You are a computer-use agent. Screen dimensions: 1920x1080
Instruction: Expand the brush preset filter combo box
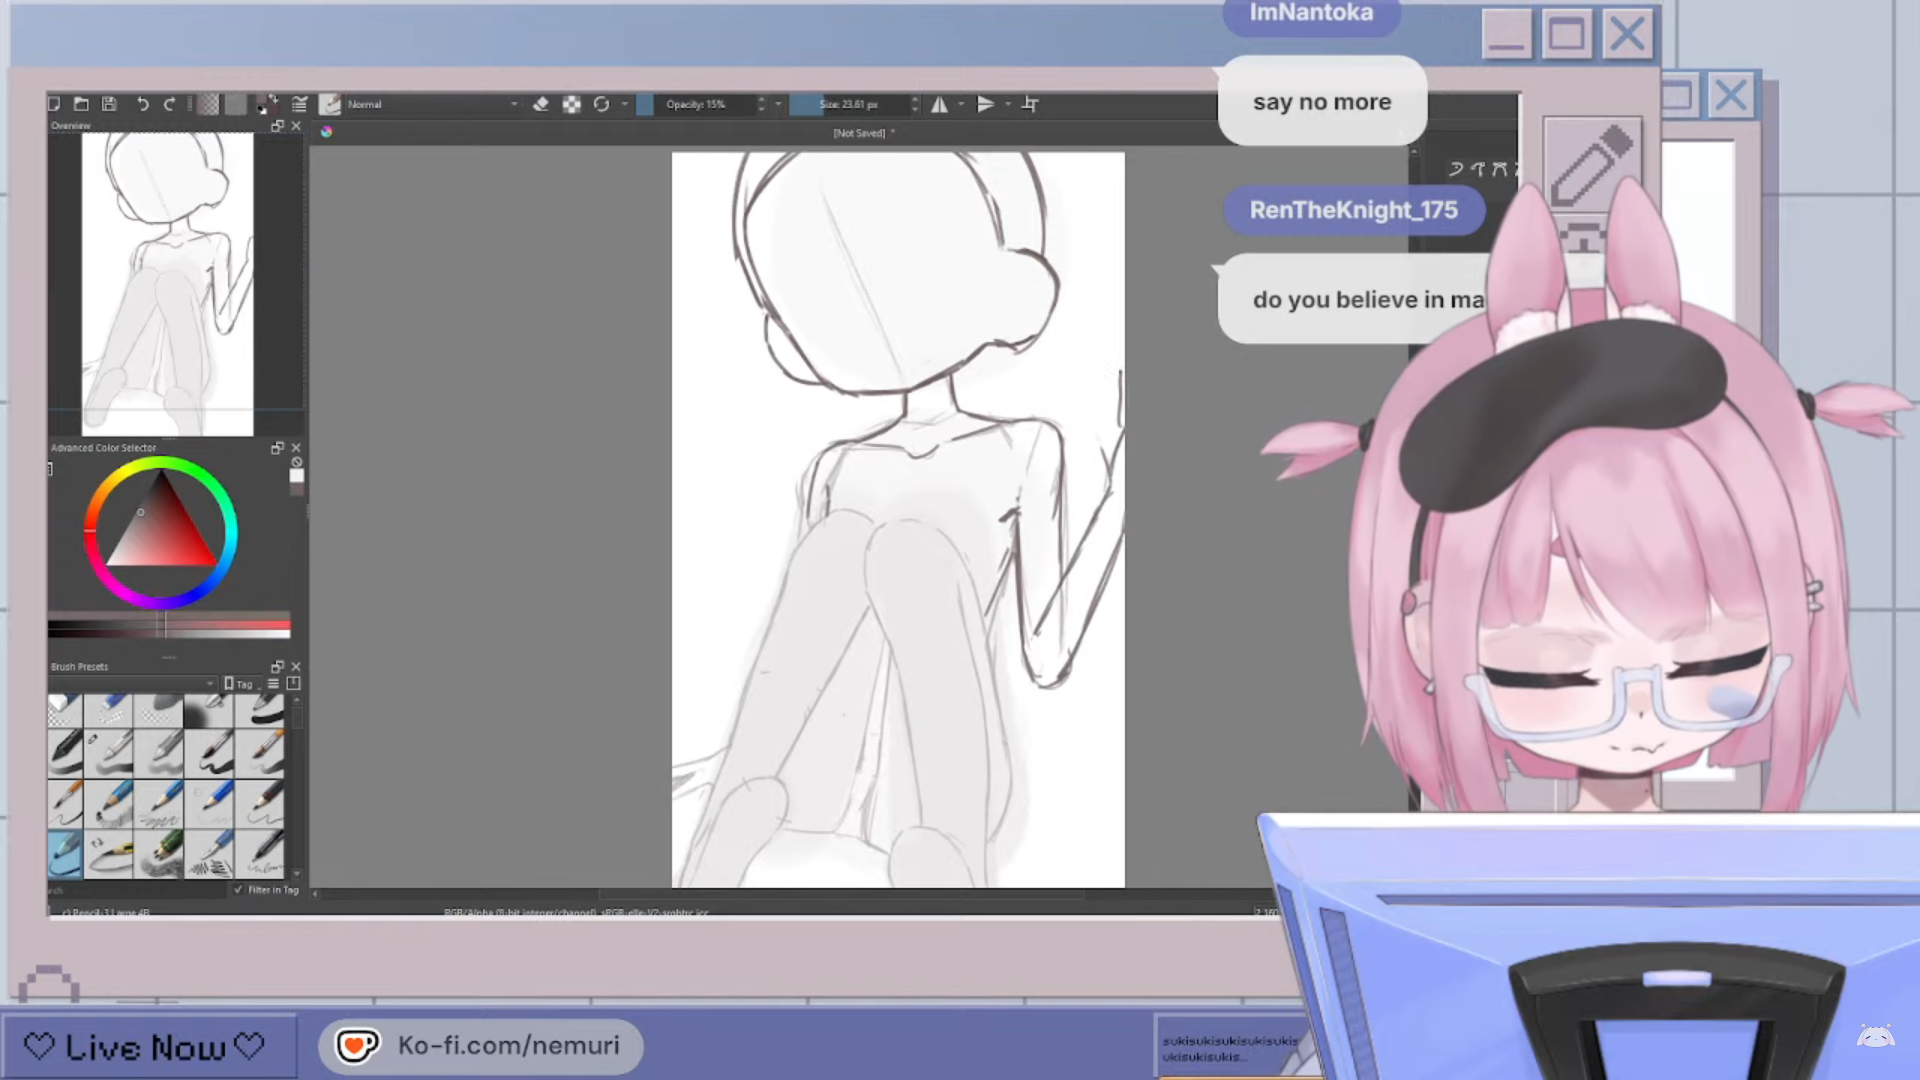132,684
